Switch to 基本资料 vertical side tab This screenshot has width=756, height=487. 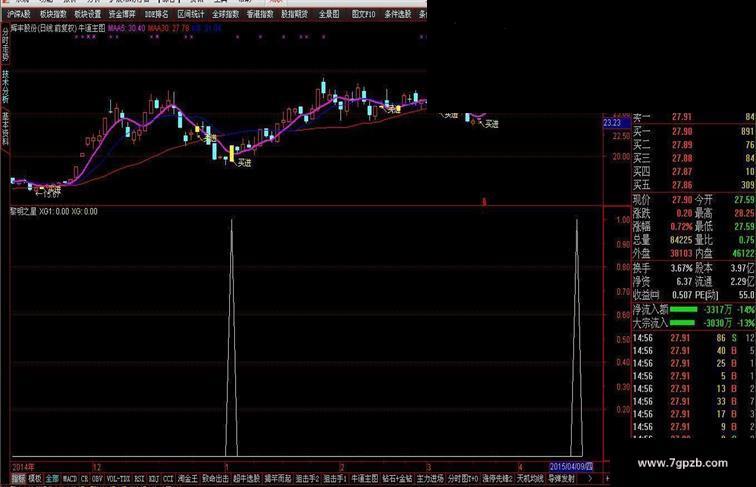click(x=5, y=128)
